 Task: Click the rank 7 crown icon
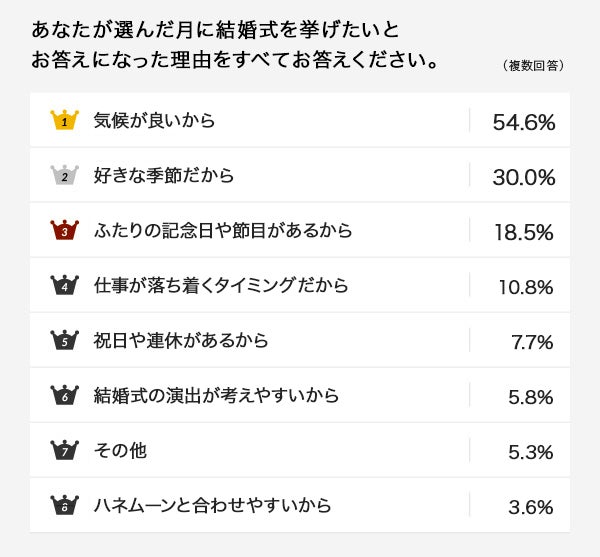64,450
